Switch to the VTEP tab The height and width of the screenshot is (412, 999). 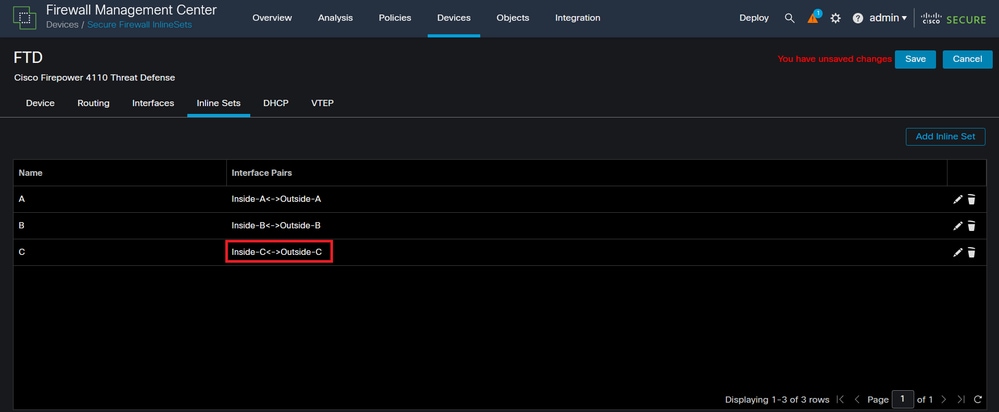click(322, 103)
